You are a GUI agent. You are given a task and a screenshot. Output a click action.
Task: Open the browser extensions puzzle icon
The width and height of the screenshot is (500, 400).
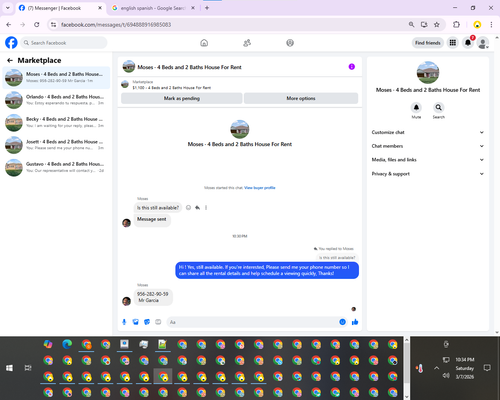[456, 24]
